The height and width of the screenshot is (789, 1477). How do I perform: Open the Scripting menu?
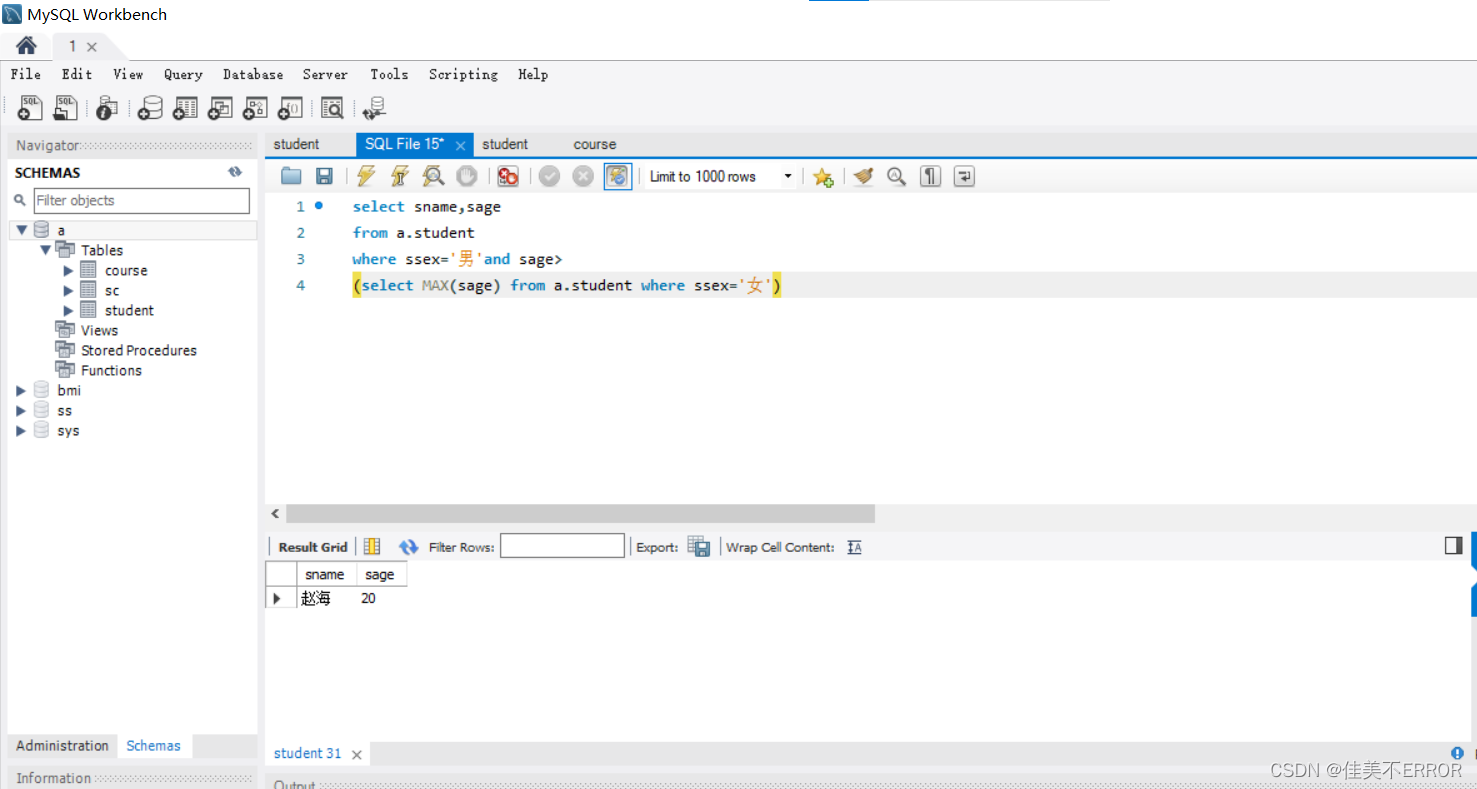(x=463, y=74)
